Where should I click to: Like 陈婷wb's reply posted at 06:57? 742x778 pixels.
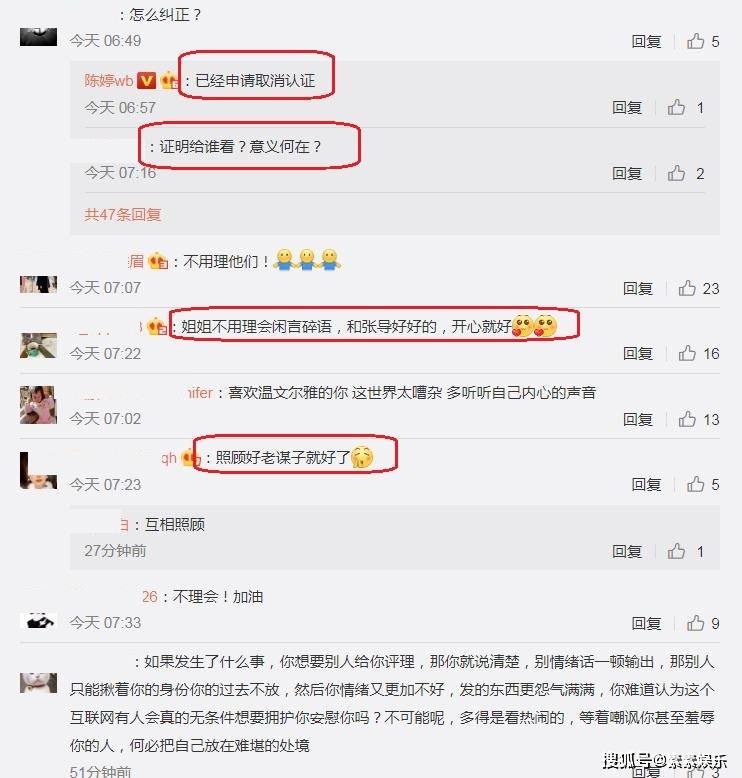(676, 107)
